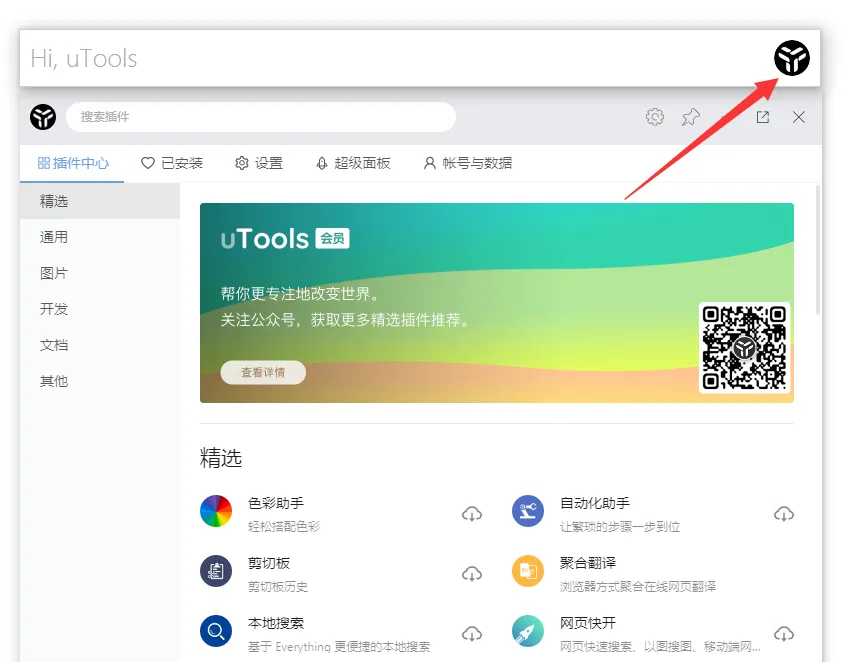This screenshot has width=853, height=662.
Task: Click the 帮你更专注地改变世界 banner text
Action: (300, 294)
